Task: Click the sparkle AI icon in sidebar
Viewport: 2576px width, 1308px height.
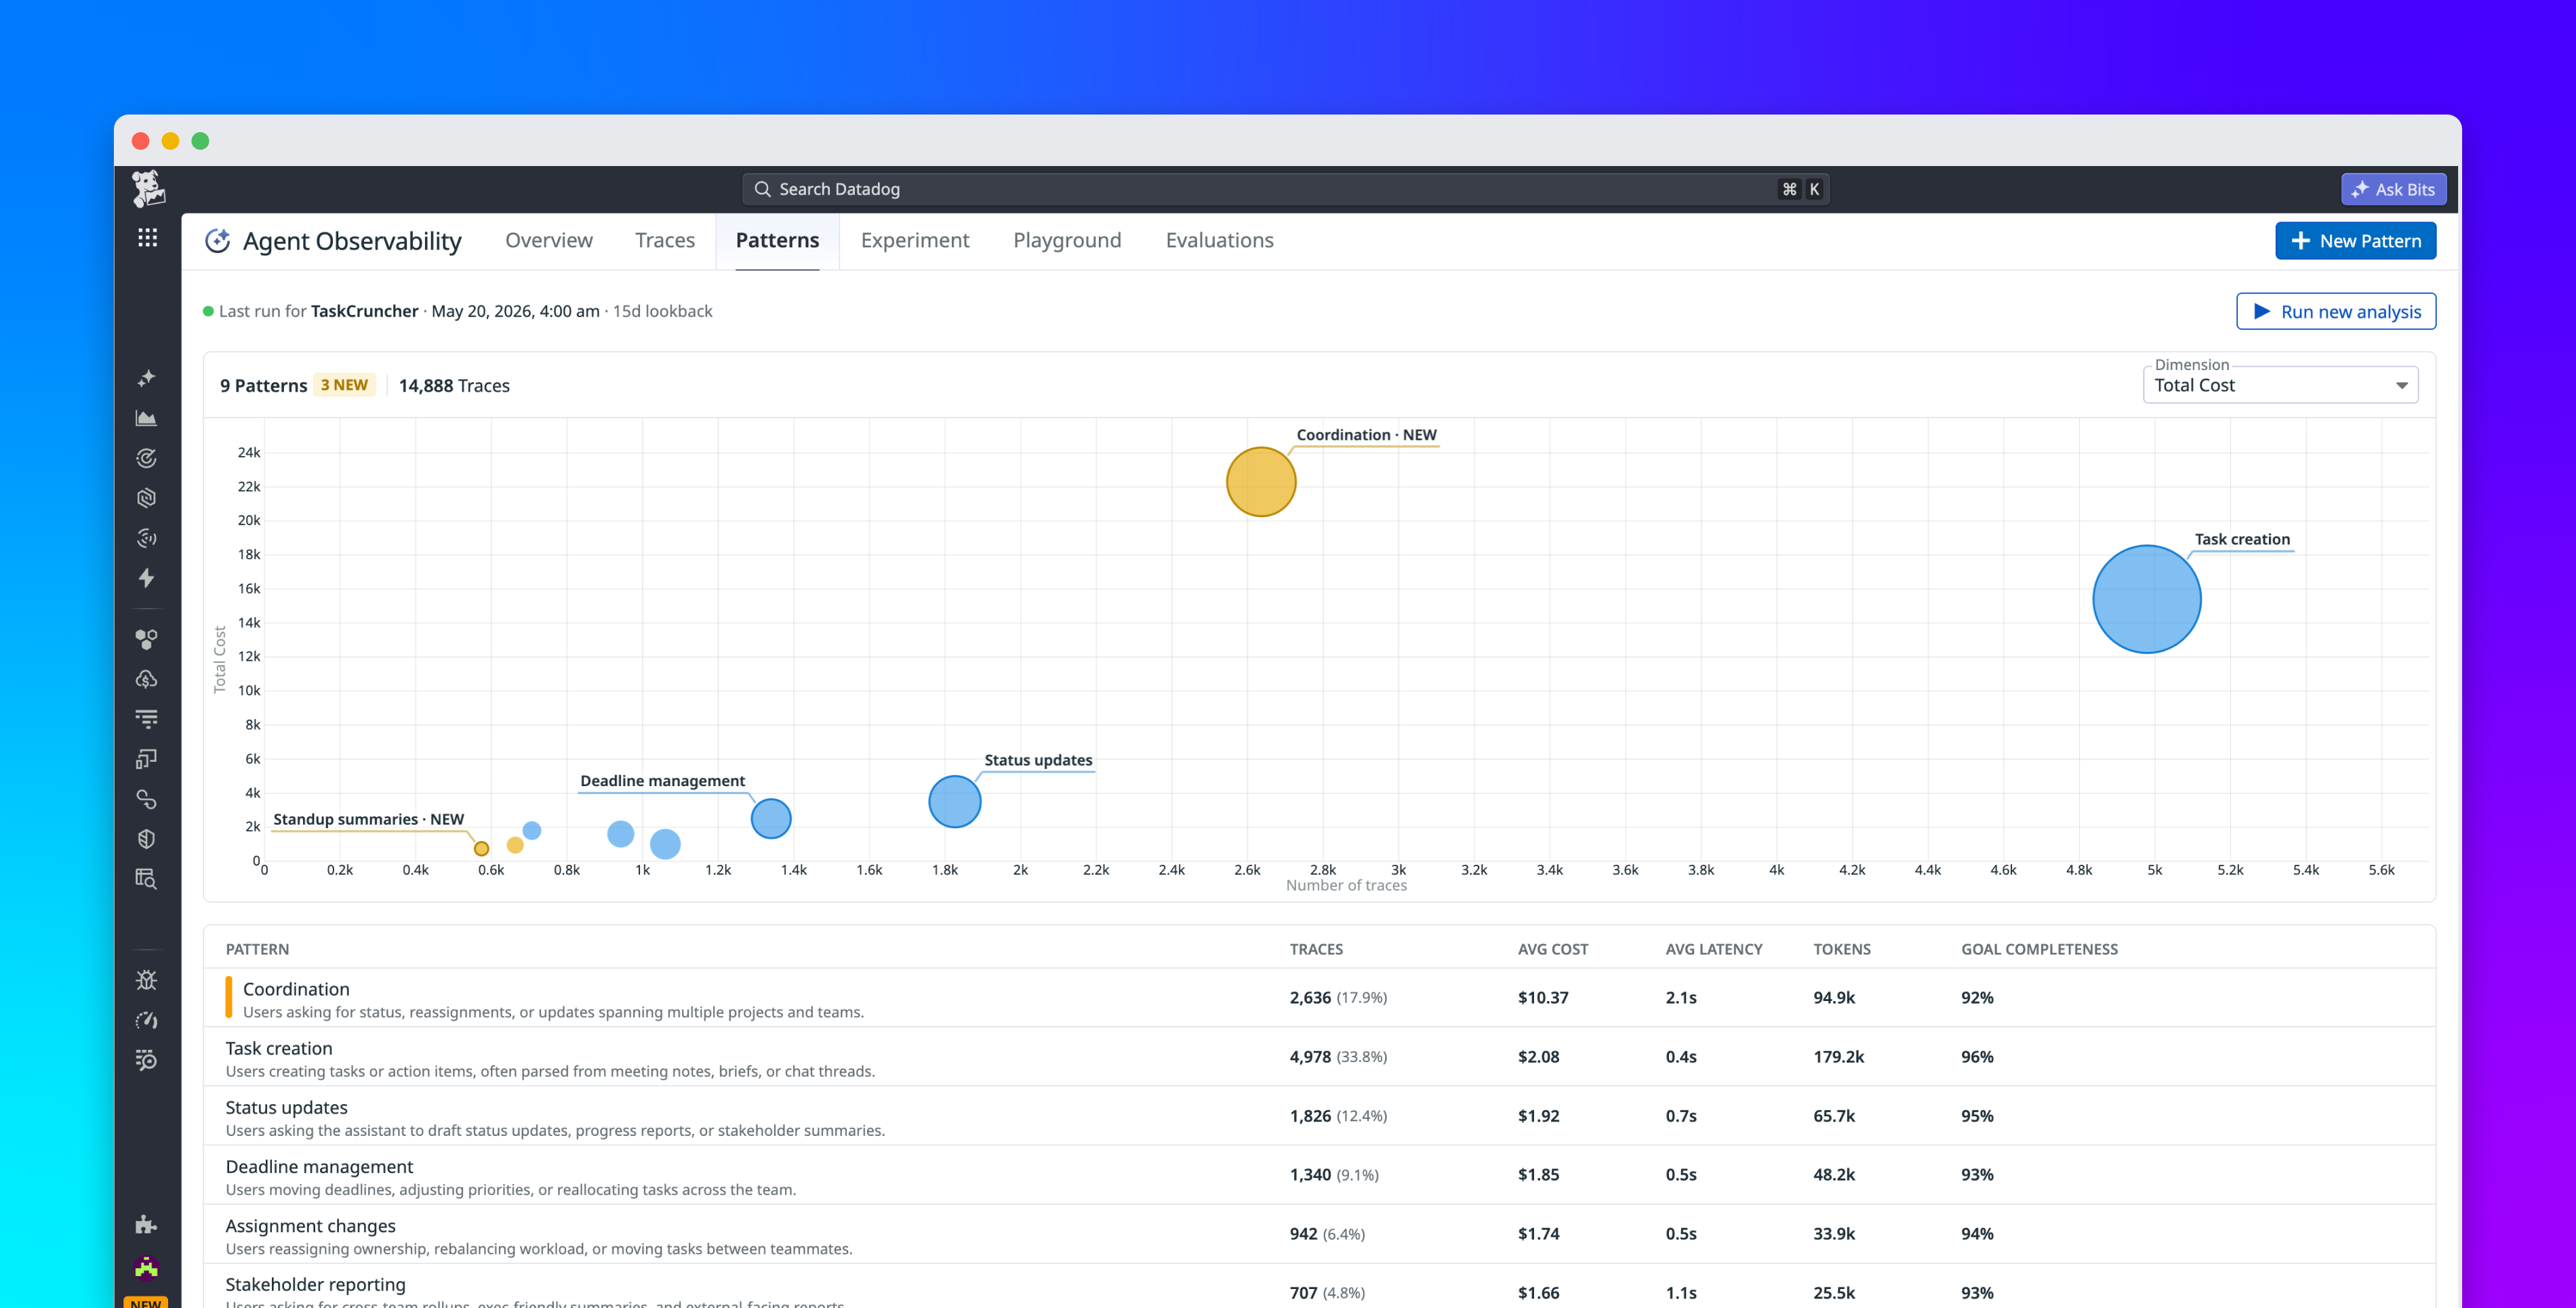Action: (147, 378)
